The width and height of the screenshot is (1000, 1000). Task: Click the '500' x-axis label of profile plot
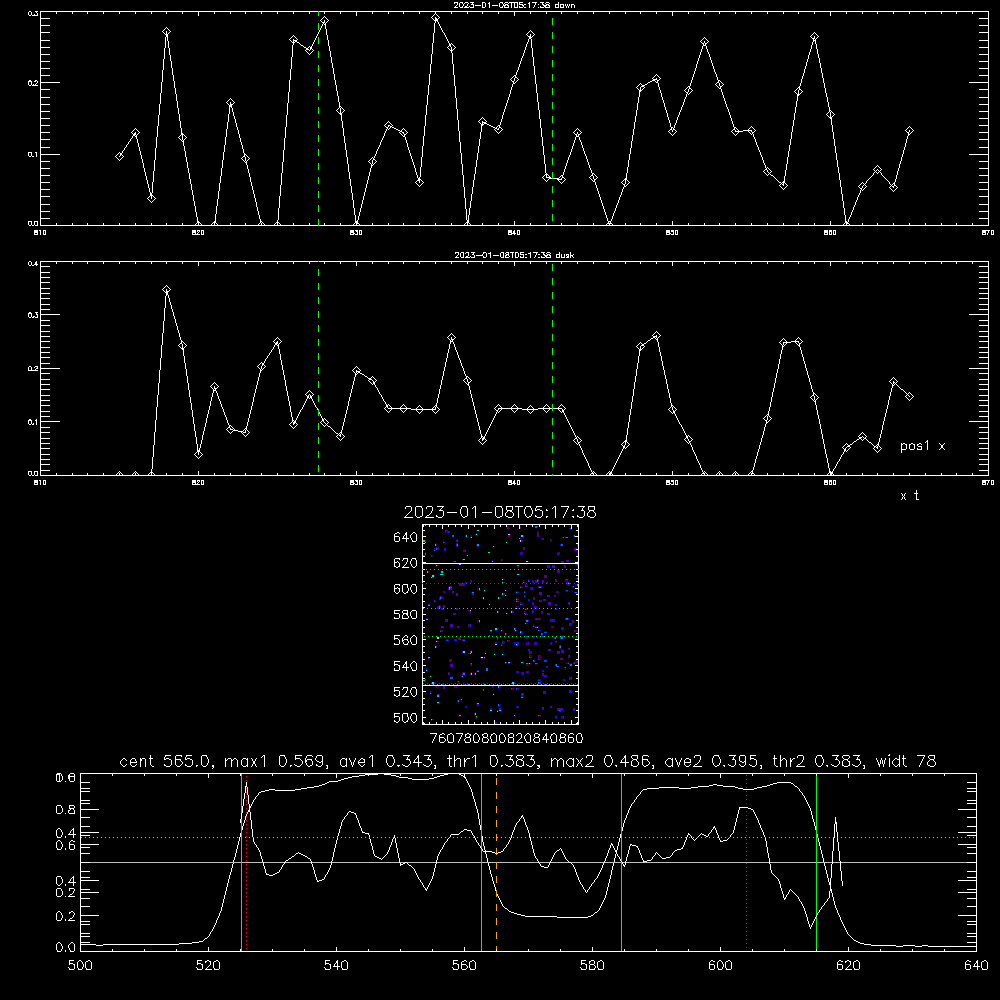80,966
